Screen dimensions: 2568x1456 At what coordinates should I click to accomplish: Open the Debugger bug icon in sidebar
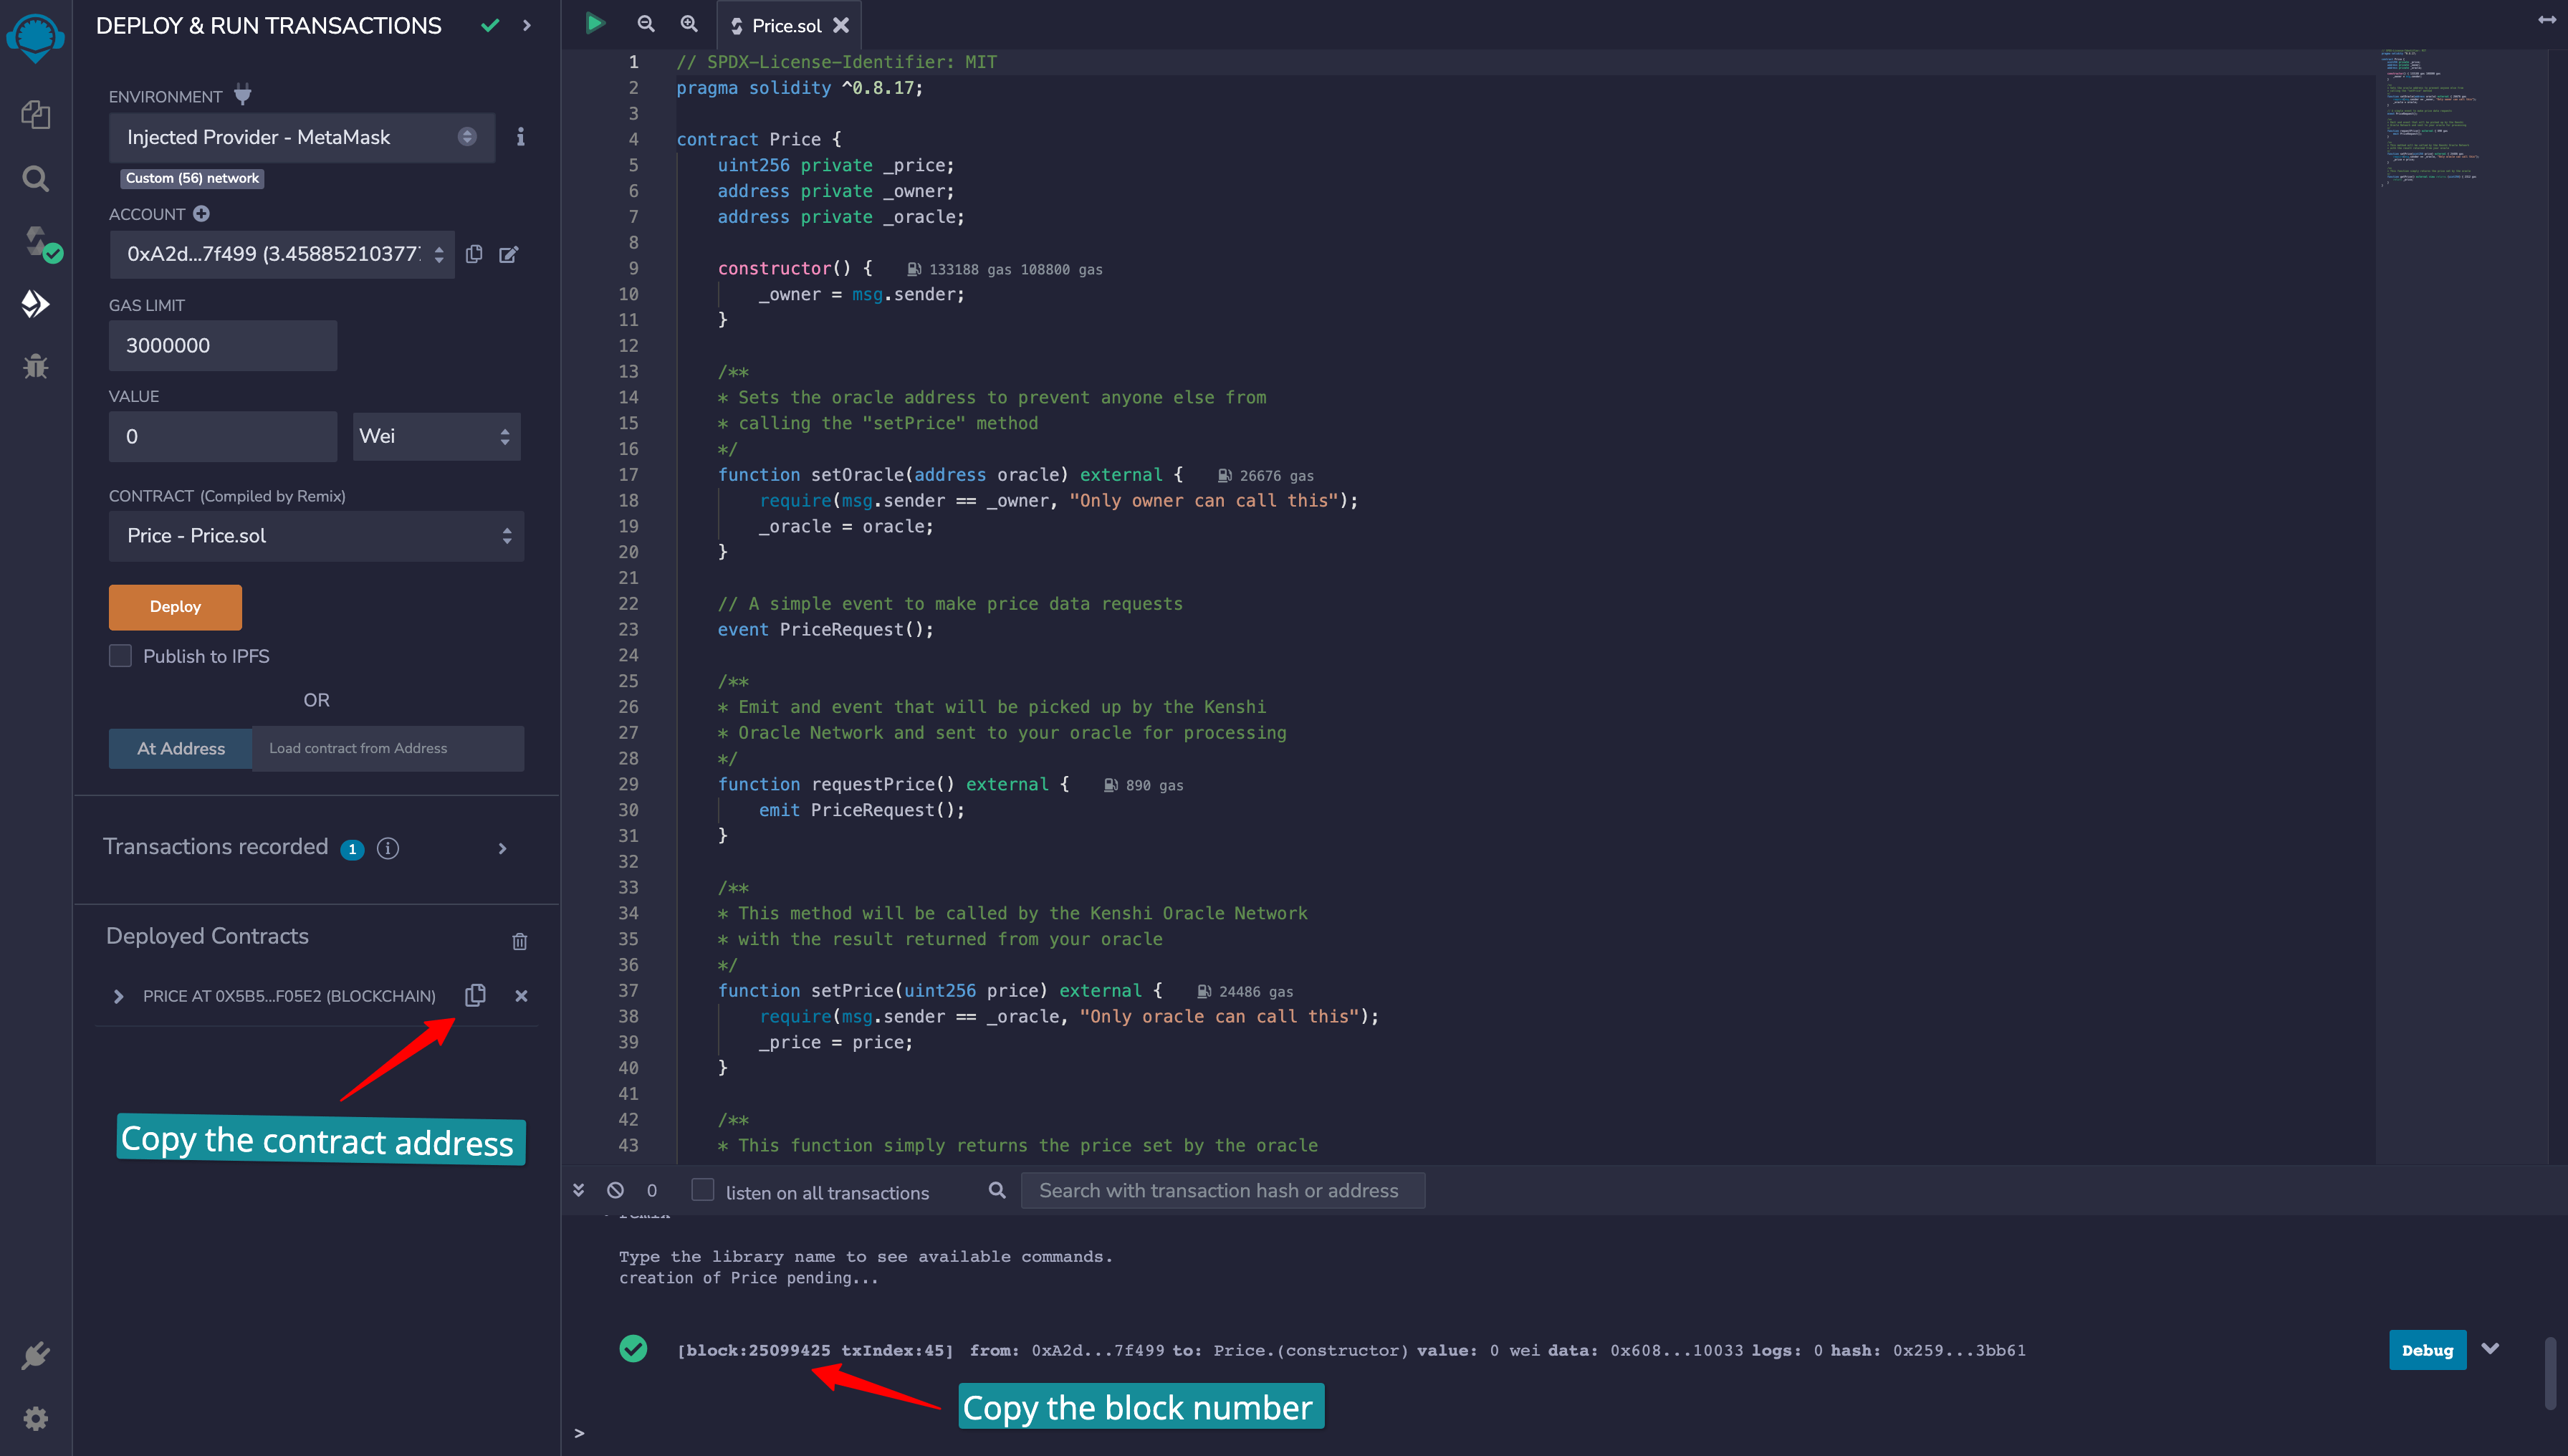(x=35, y=366)
